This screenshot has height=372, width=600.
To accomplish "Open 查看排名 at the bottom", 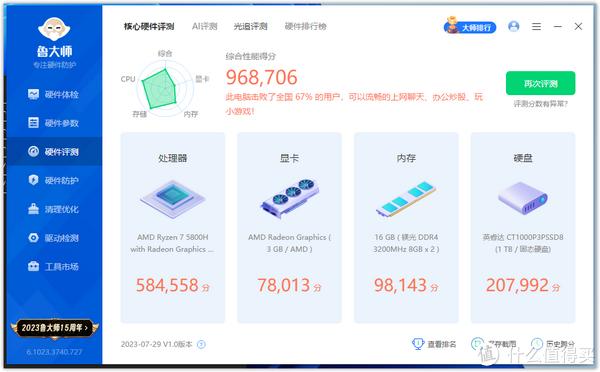I will click(x=434, y=344).
